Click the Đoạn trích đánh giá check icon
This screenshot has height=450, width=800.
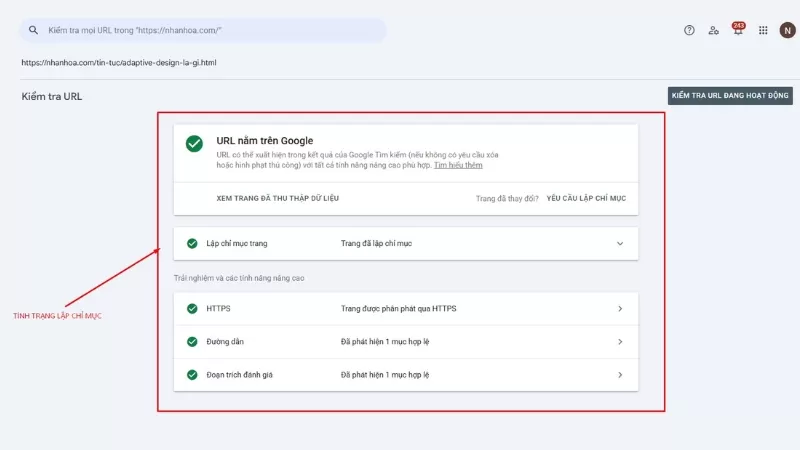pos(192,375)
